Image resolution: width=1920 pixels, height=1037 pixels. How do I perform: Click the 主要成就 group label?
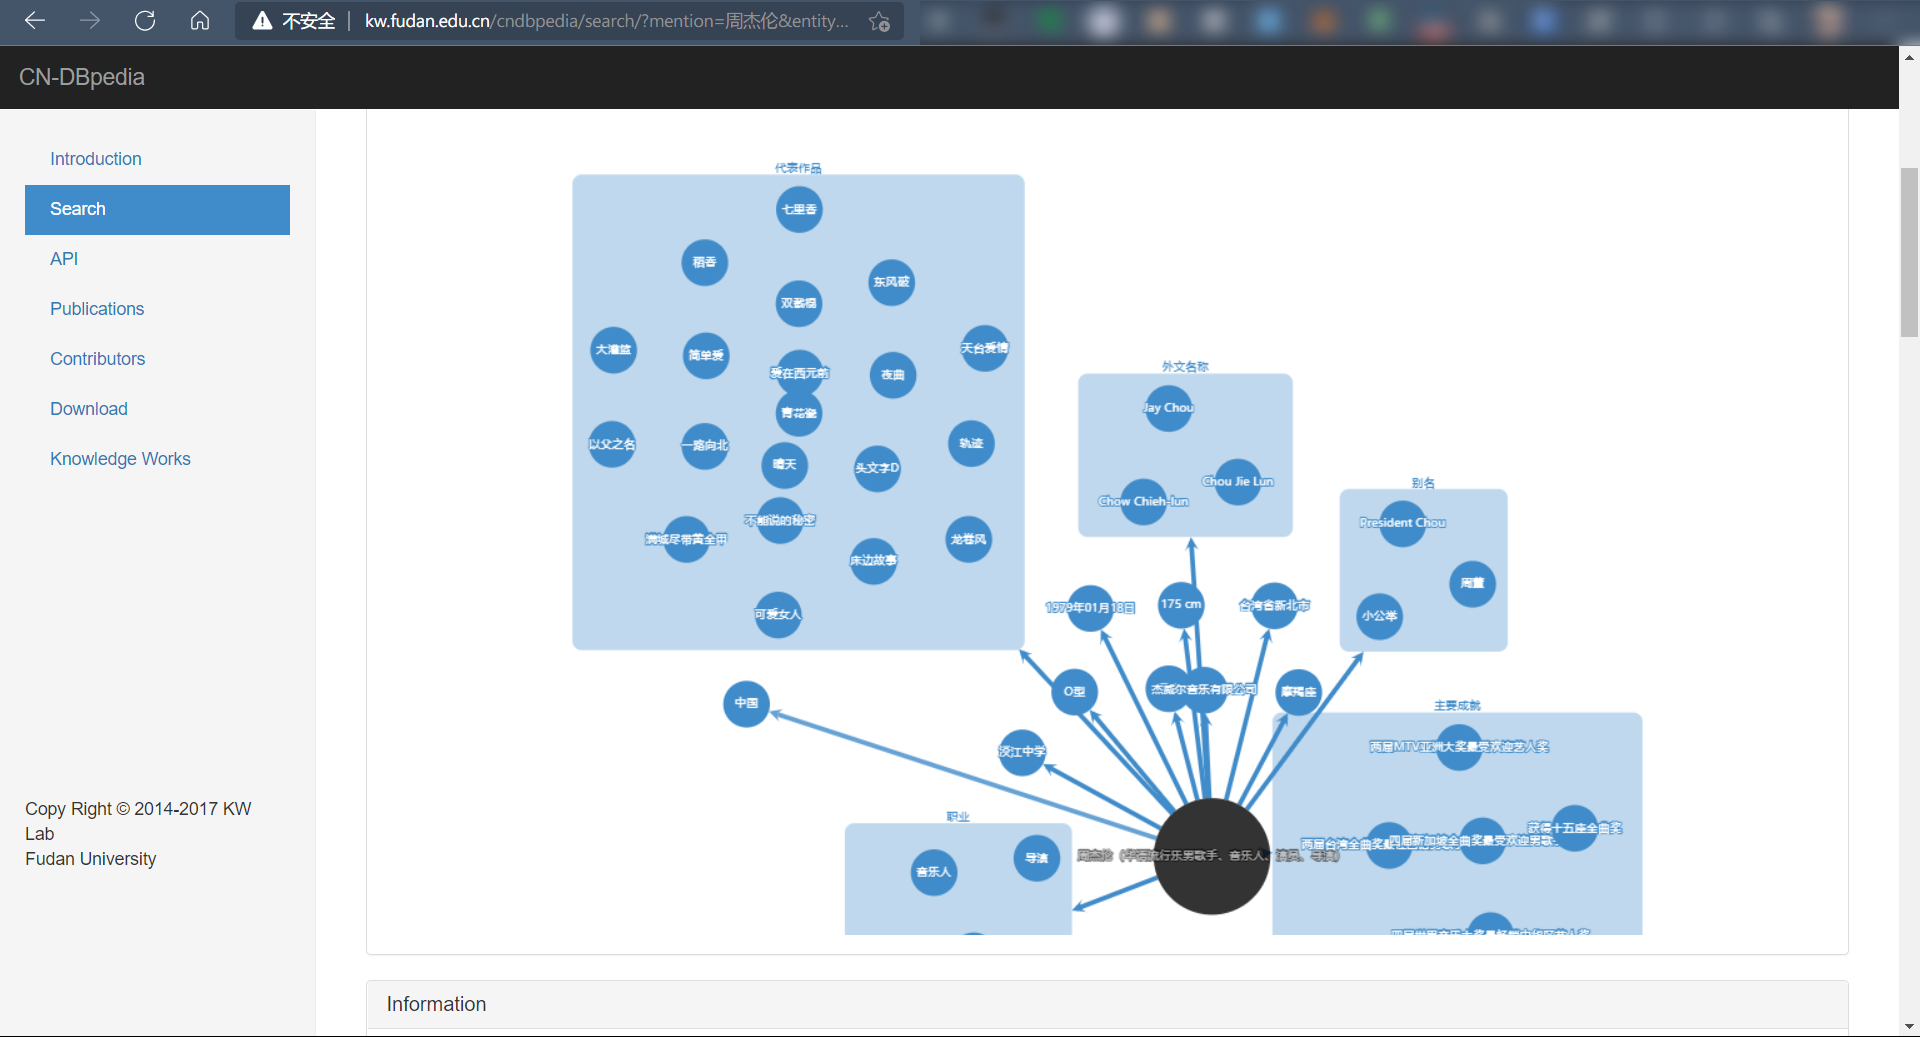(x=1457, y=706)
